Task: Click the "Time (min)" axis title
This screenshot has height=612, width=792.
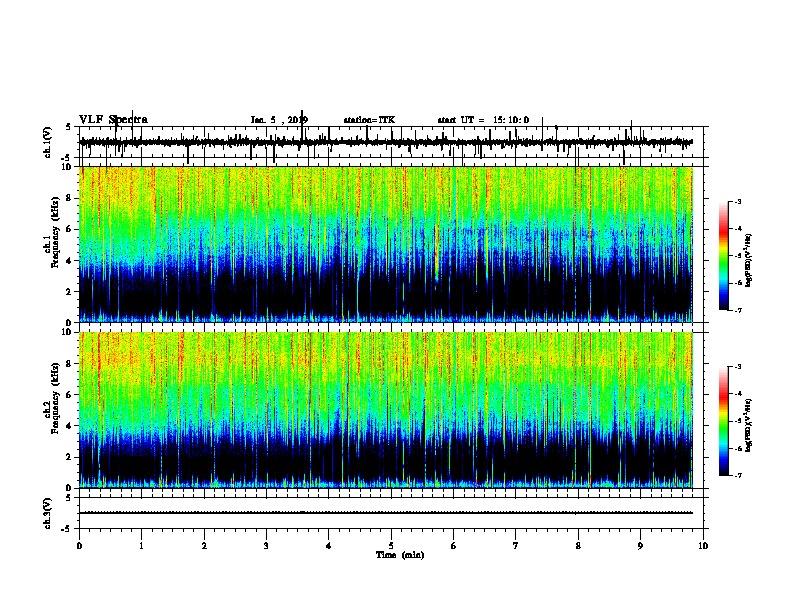Action: 400,555
